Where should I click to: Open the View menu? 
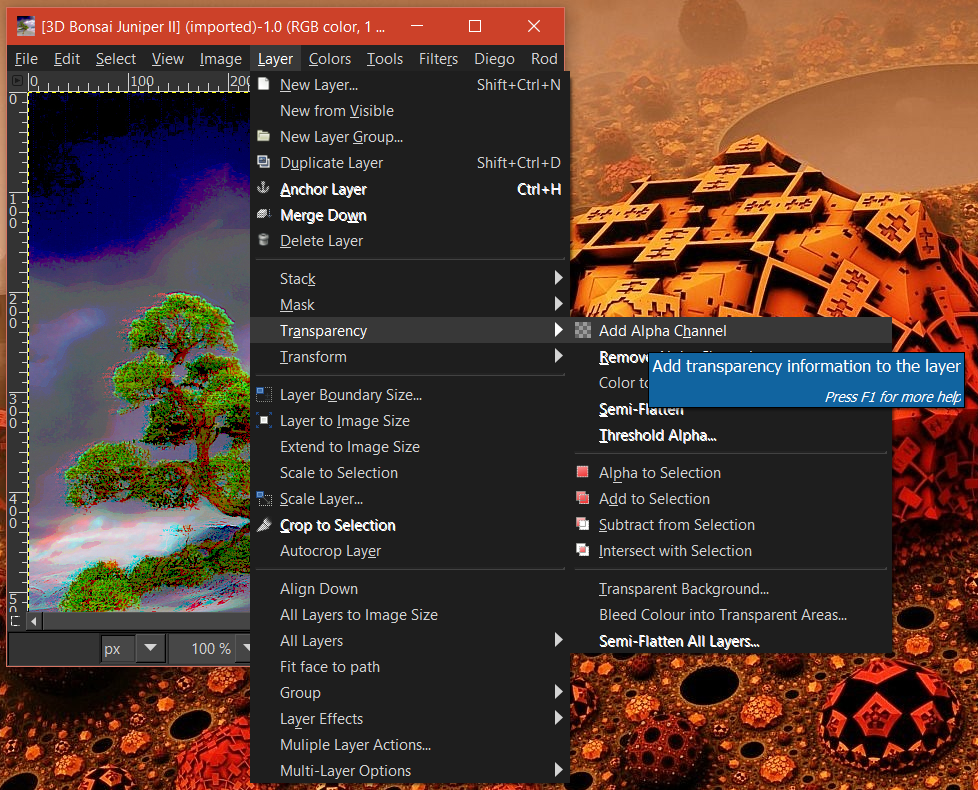coord(168,59)
